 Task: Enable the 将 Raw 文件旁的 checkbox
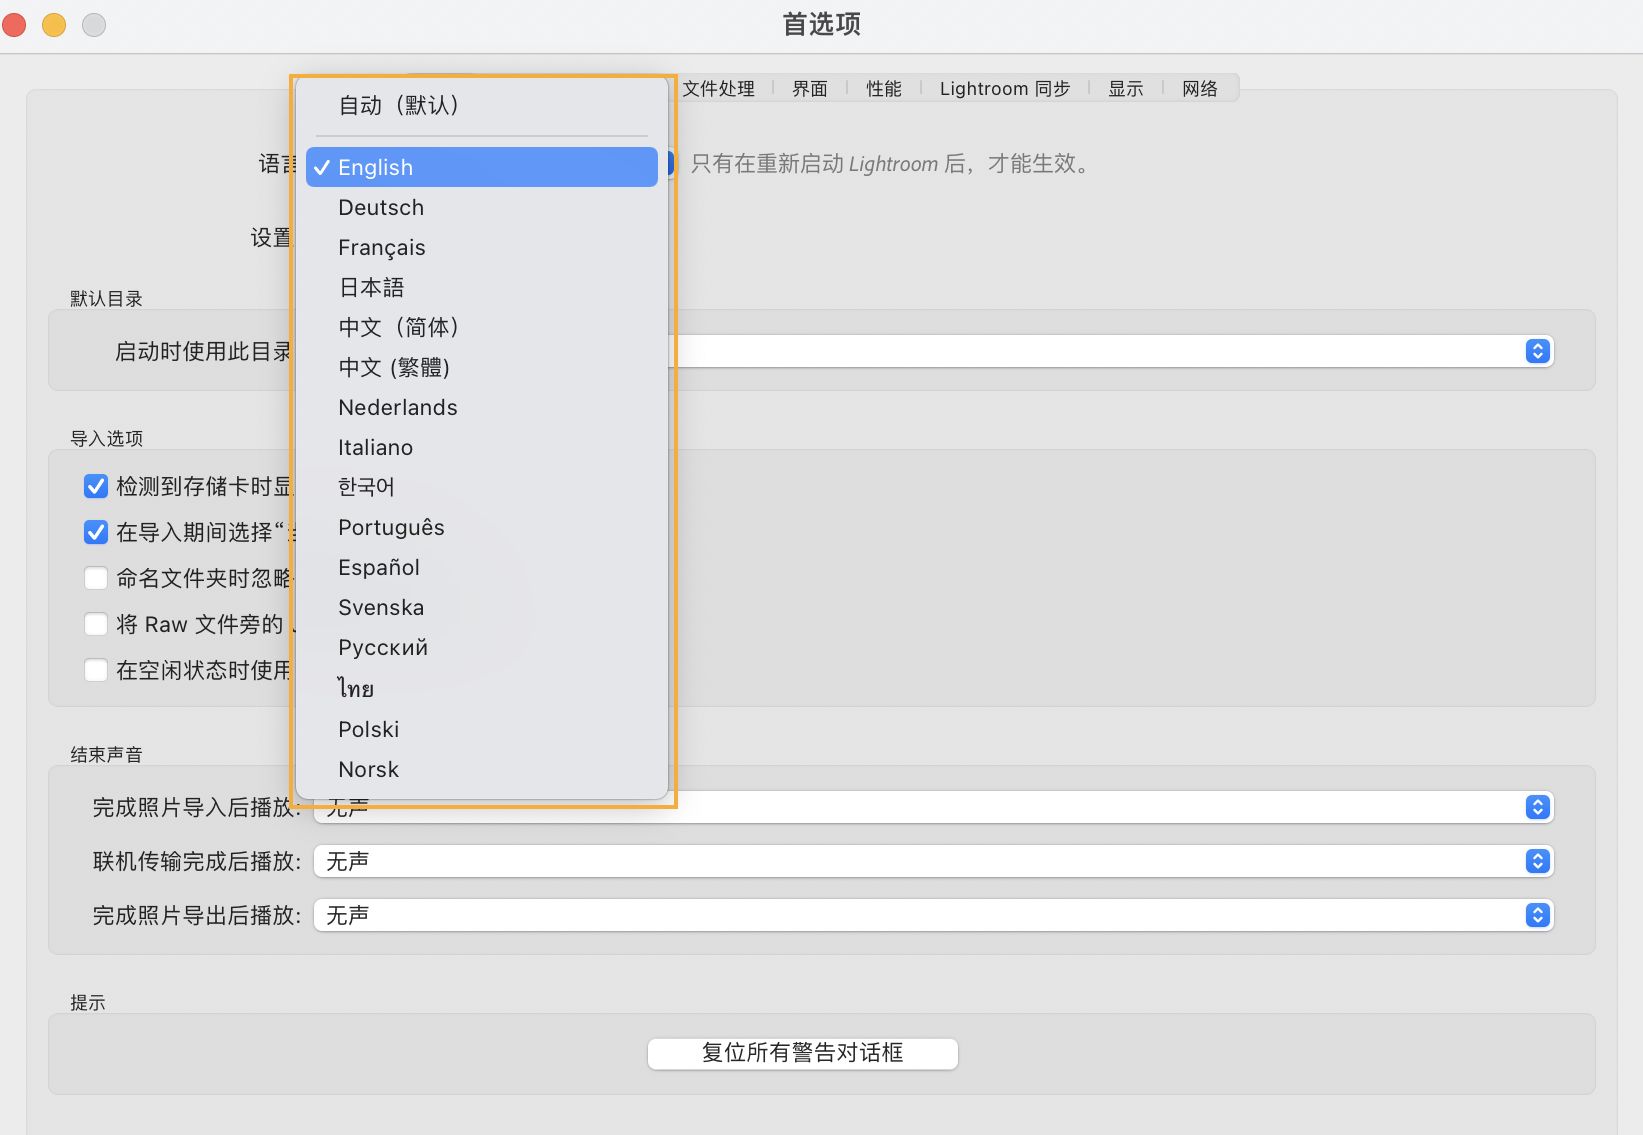[x=95, y=624]
